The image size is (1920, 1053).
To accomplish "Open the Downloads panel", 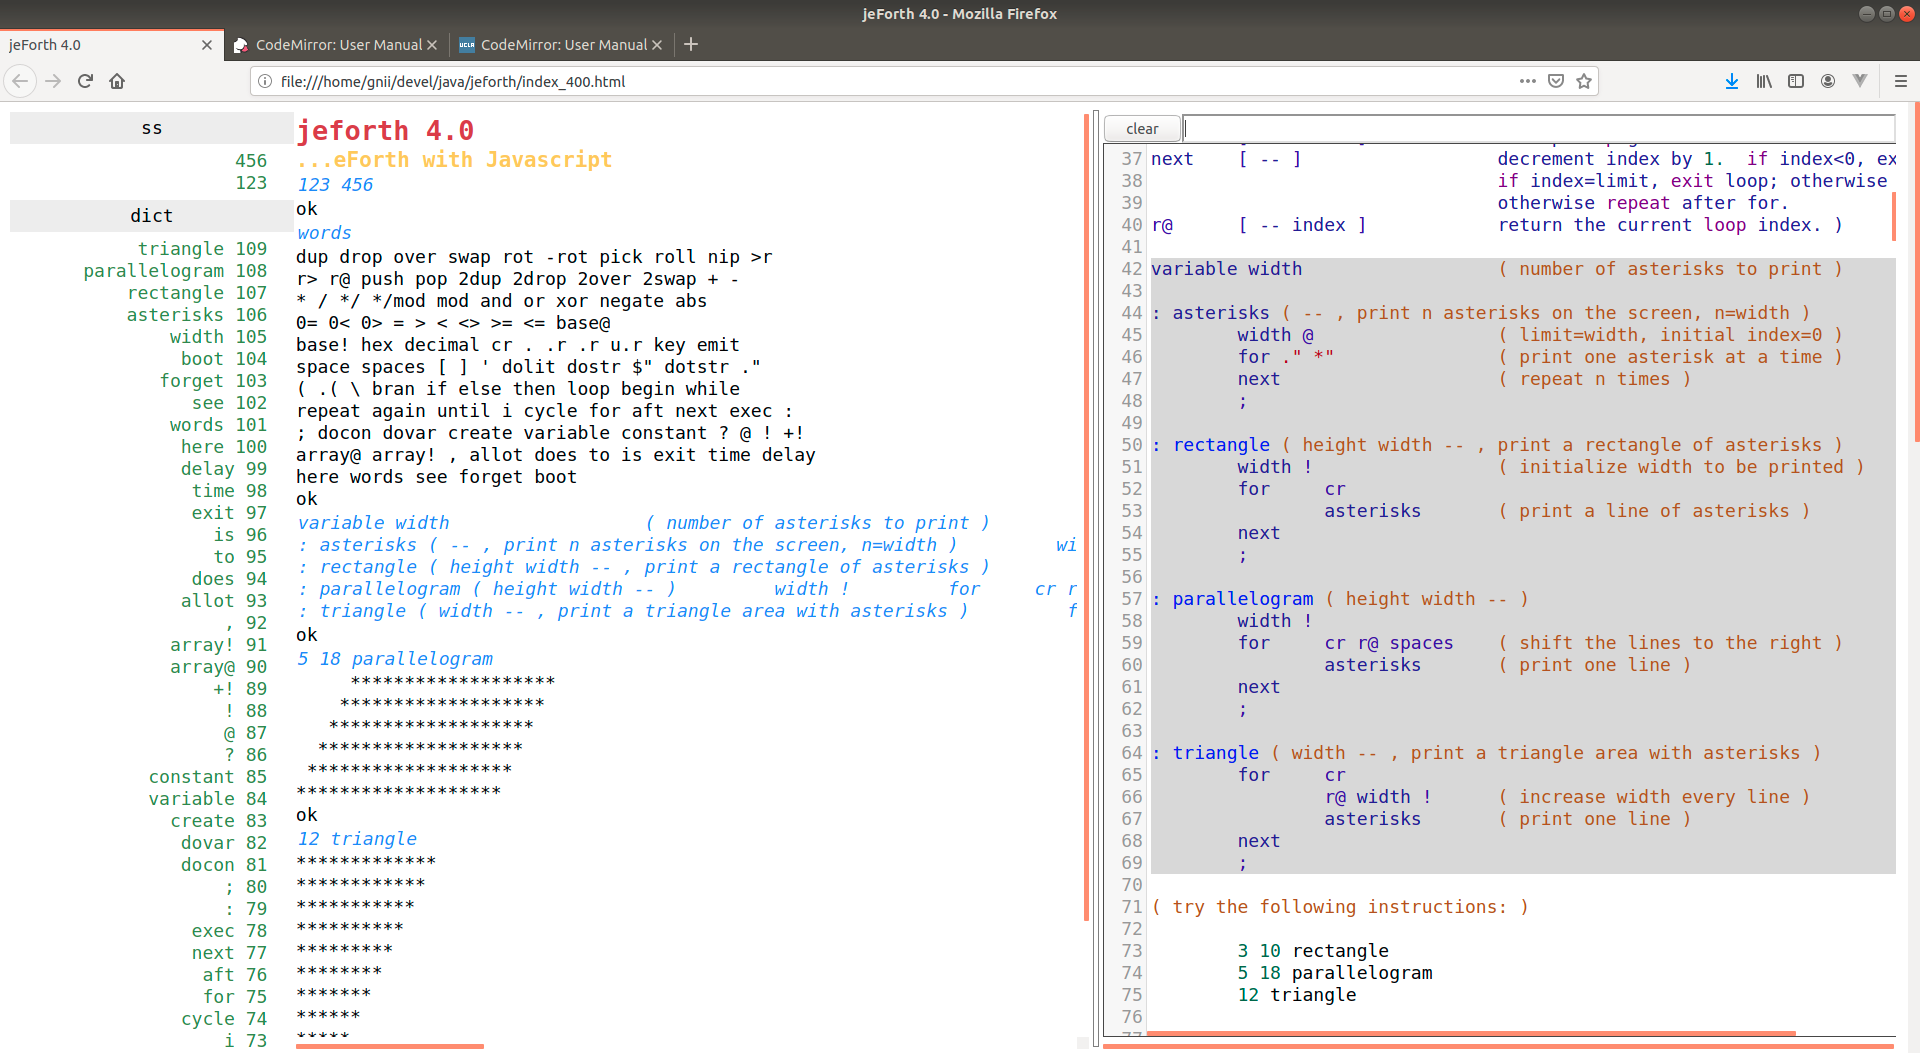I will pyautogui.click(x=1731, y=81).
